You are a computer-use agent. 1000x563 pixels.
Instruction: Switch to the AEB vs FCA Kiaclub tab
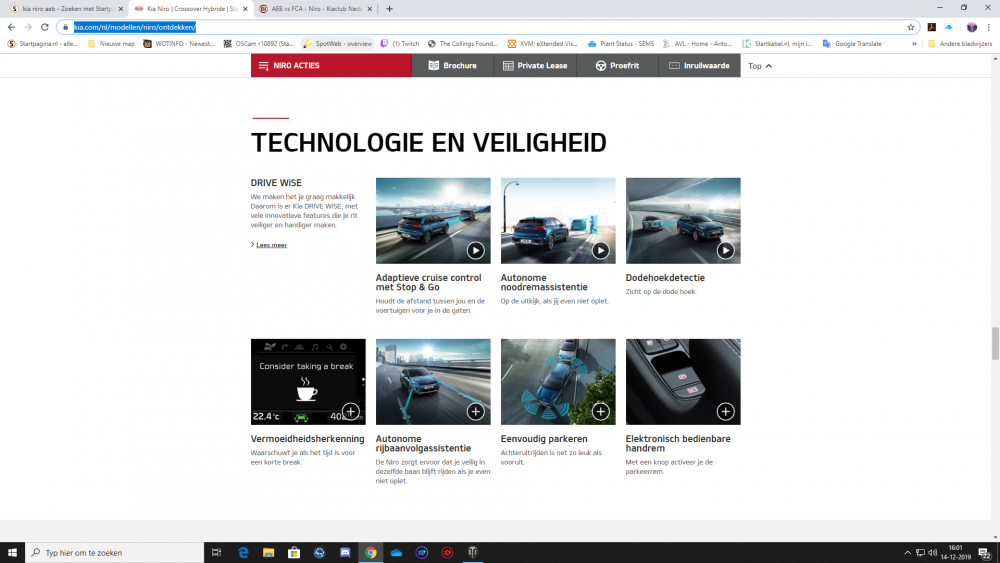pos(311,8)
